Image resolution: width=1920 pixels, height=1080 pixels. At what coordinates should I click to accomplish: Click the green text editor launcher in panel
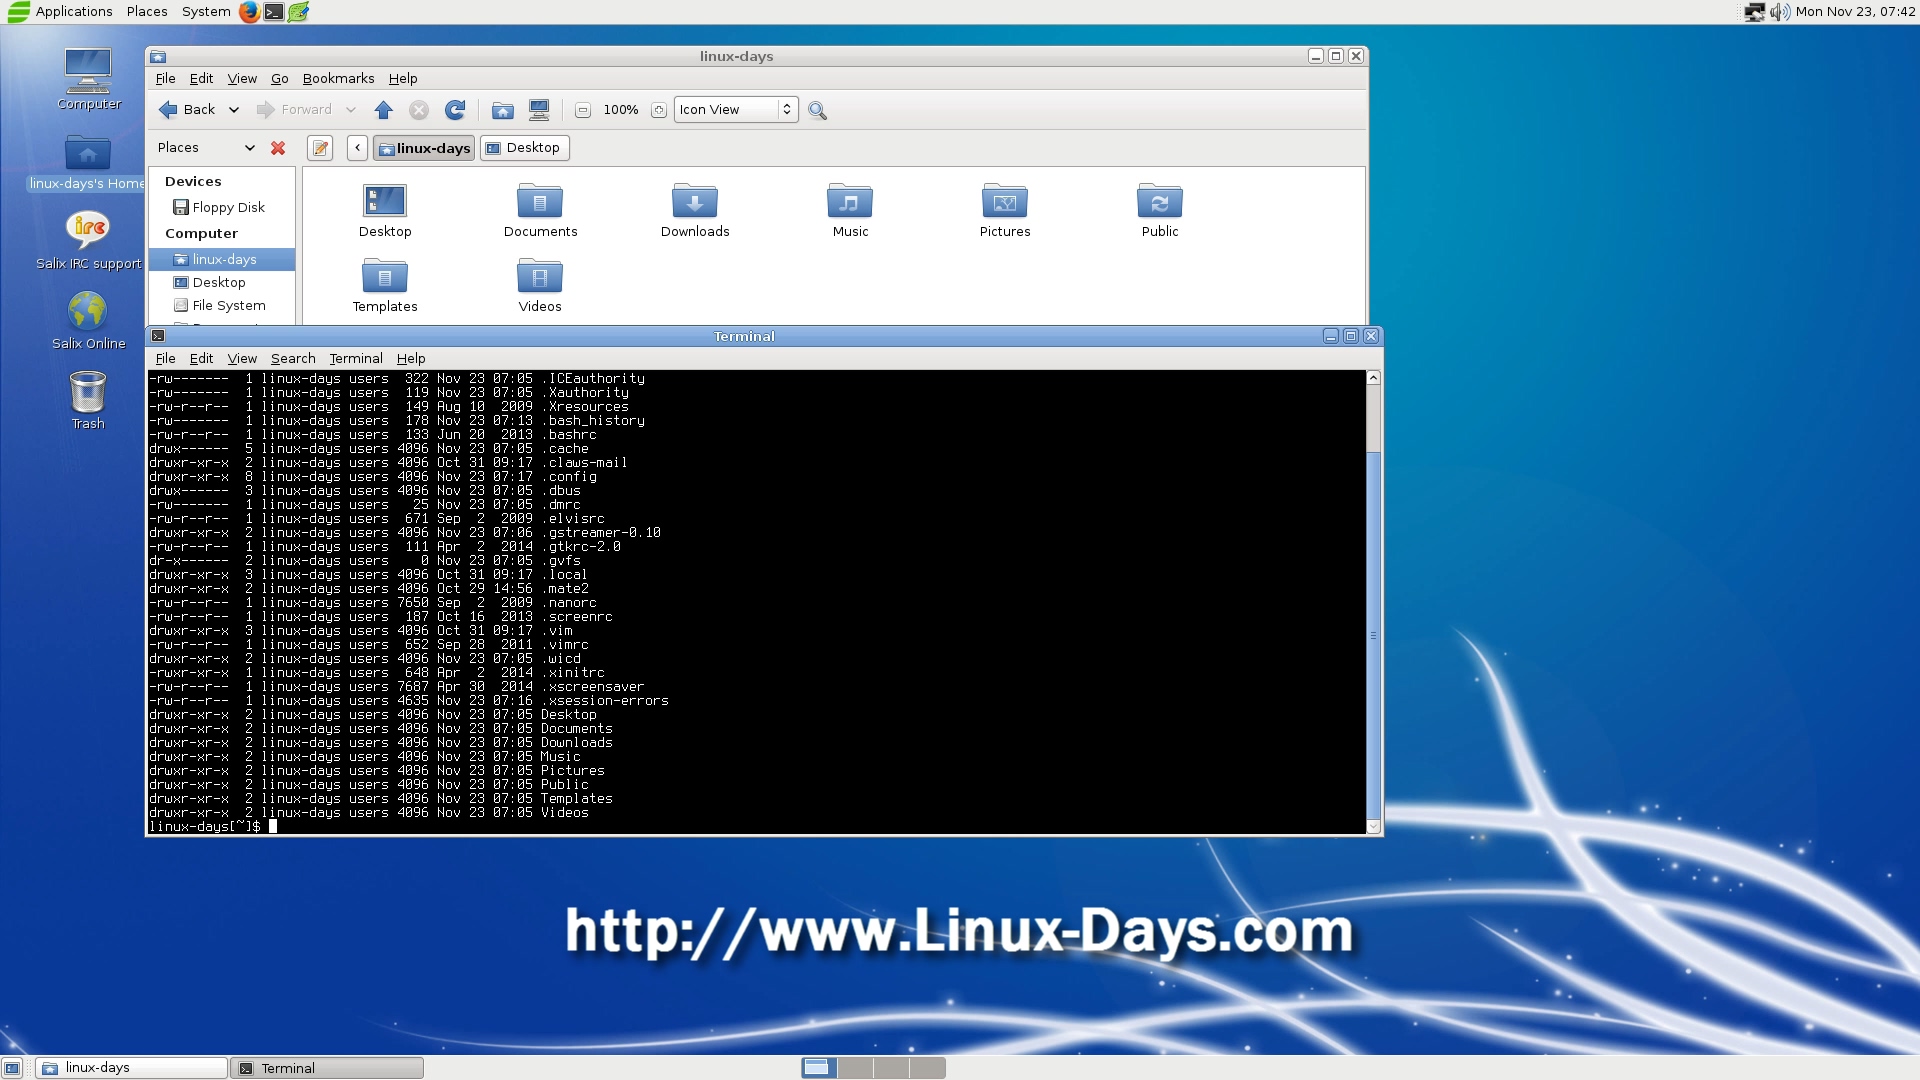298,12
